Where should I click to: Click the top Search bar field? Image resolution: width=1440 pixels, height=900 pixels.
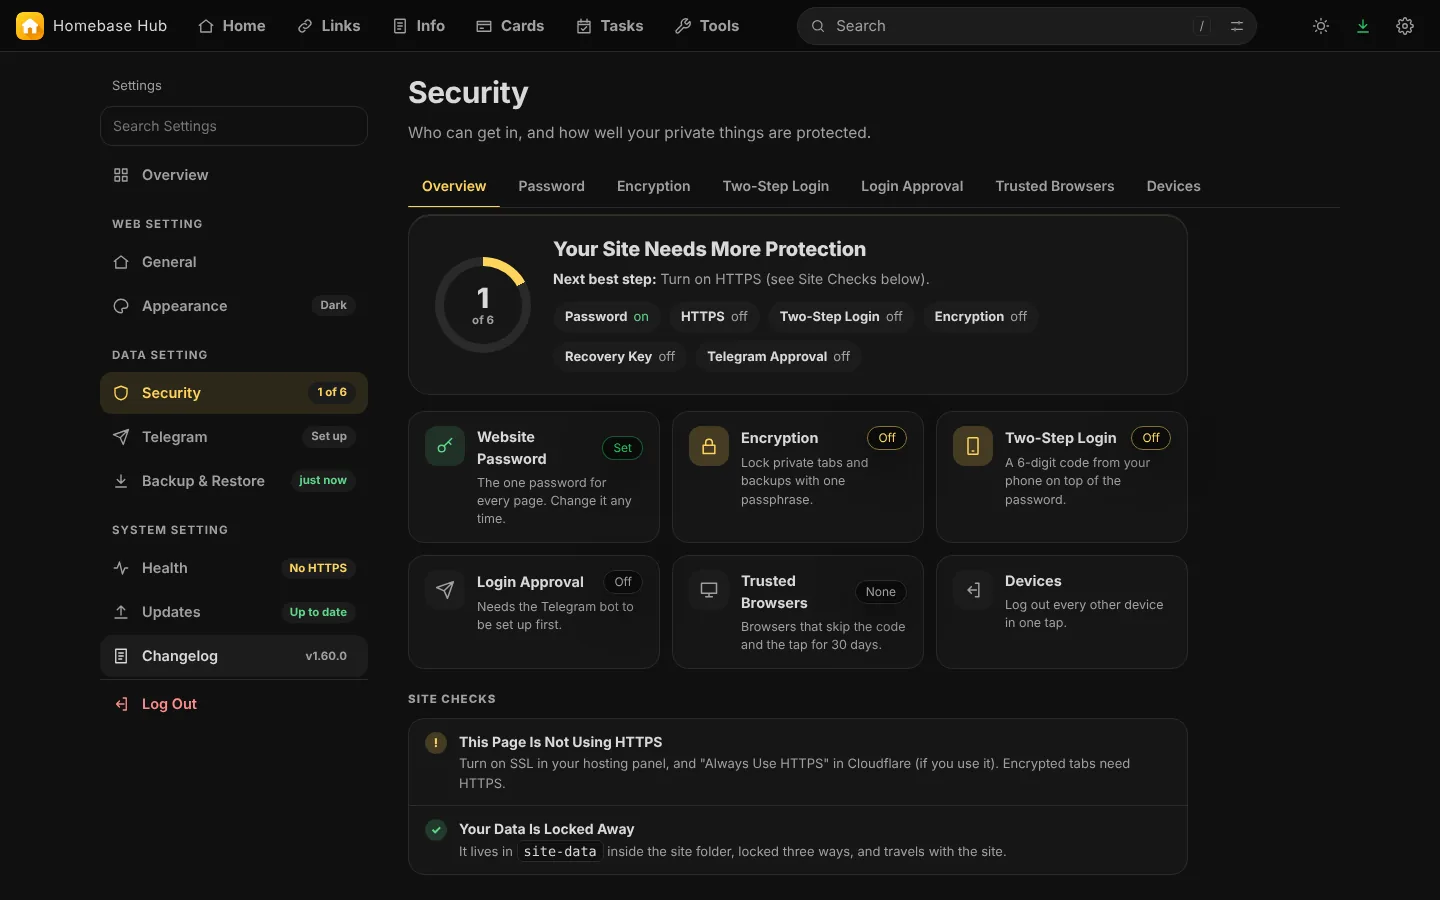click(x=1027, y=26)
